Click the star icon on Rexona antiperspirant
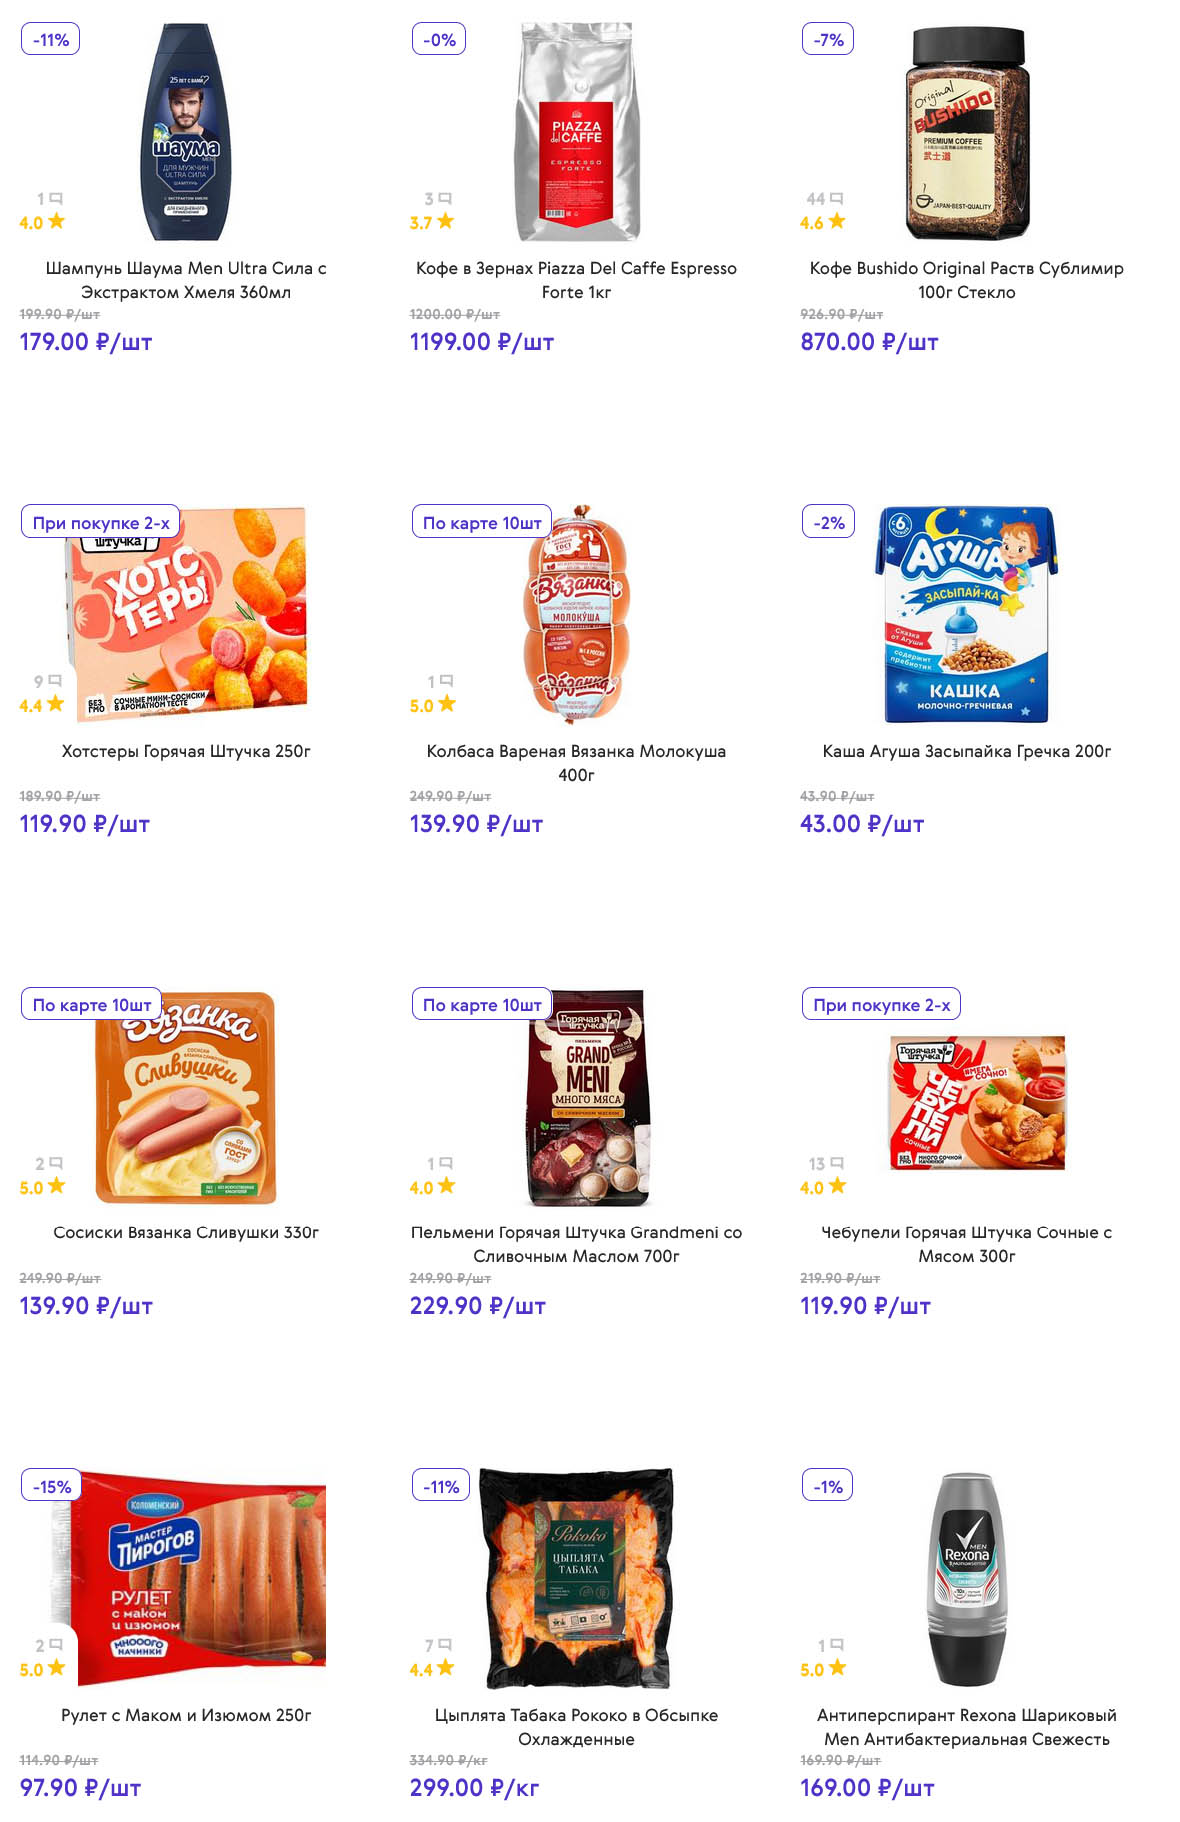 [837, 1668]
